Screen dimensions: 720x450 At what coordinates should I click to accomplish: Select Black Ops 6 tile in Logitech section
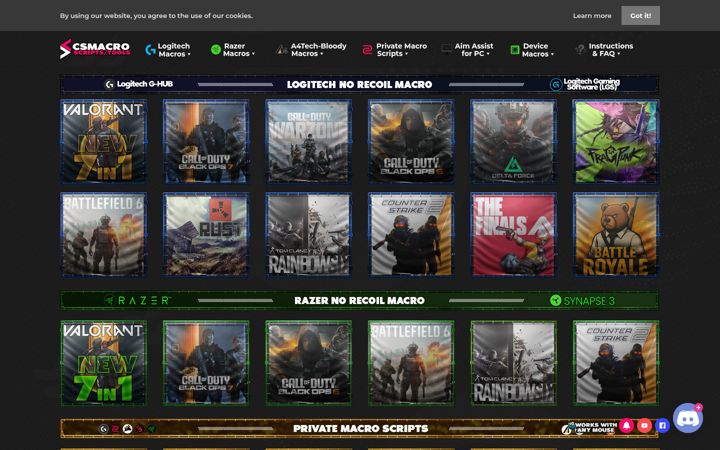click(x=411, y=141)
